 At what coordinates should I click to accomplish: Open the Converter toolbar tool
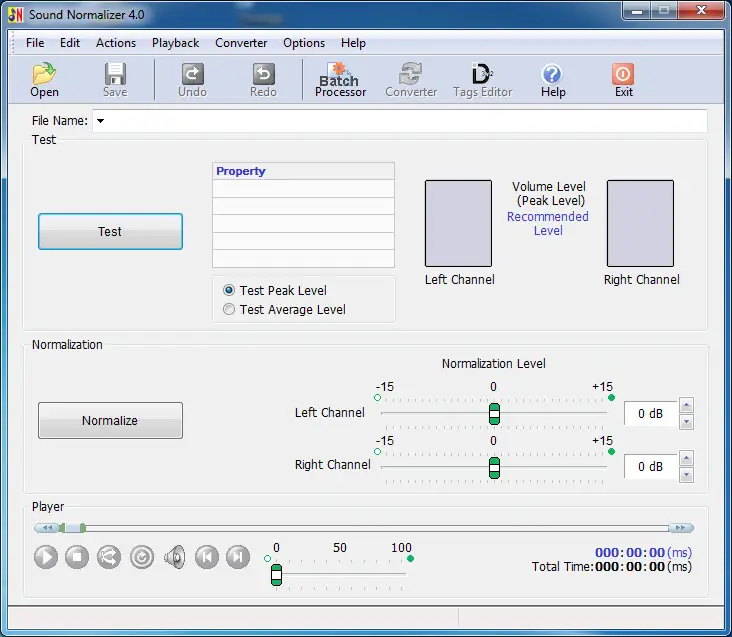coord(411,80)
